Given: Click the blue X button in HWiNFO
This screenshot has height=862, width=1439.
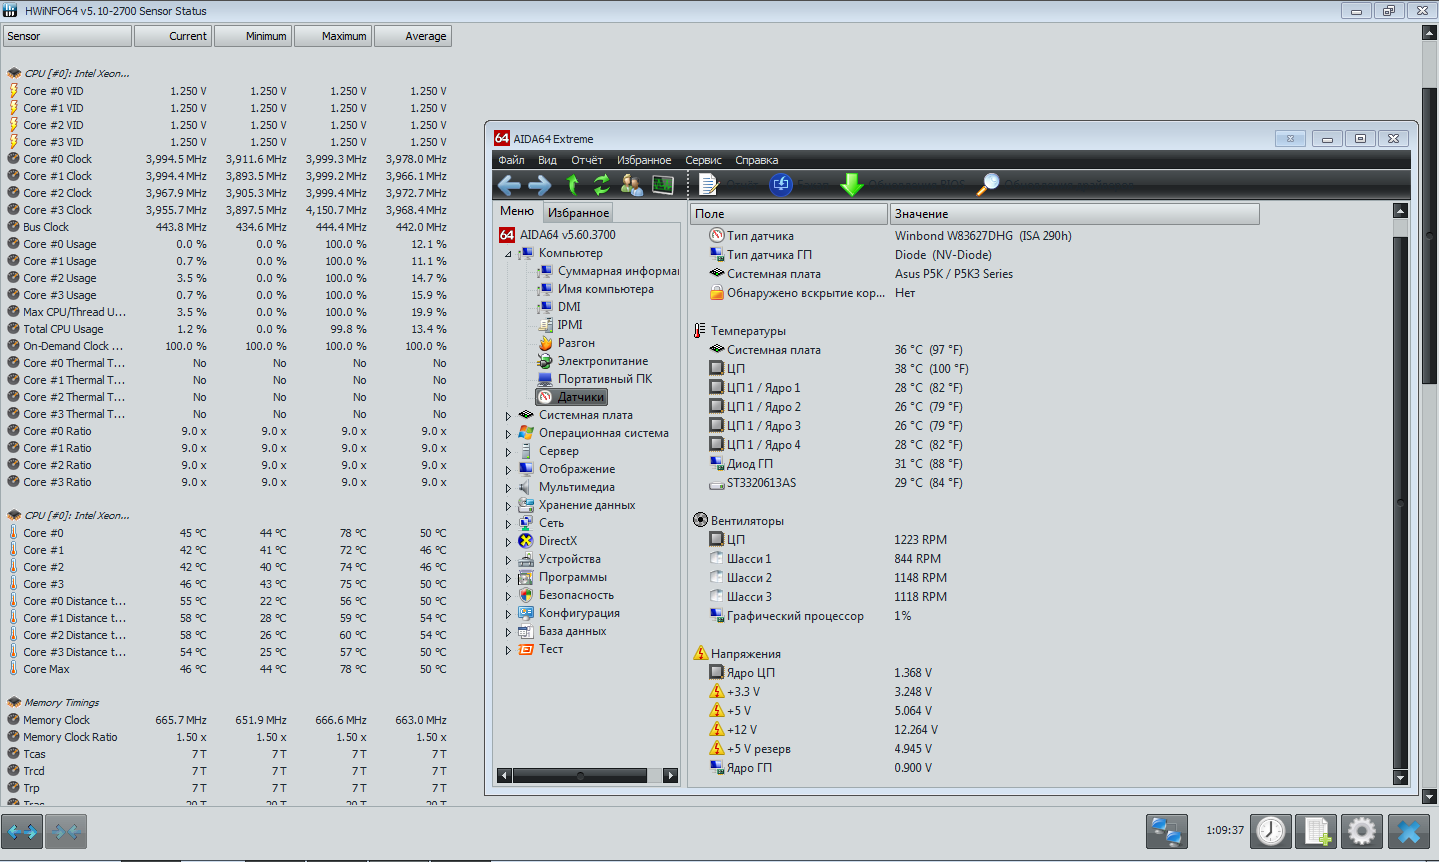Looking at the screenshot, I should [x=1409, y=831].
